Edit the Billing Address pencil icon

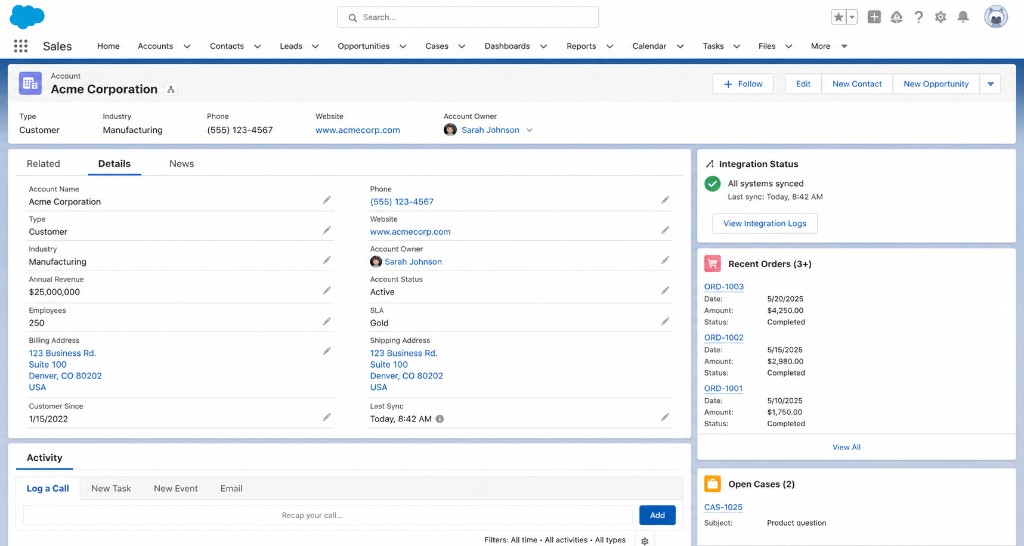pos(327,351)
